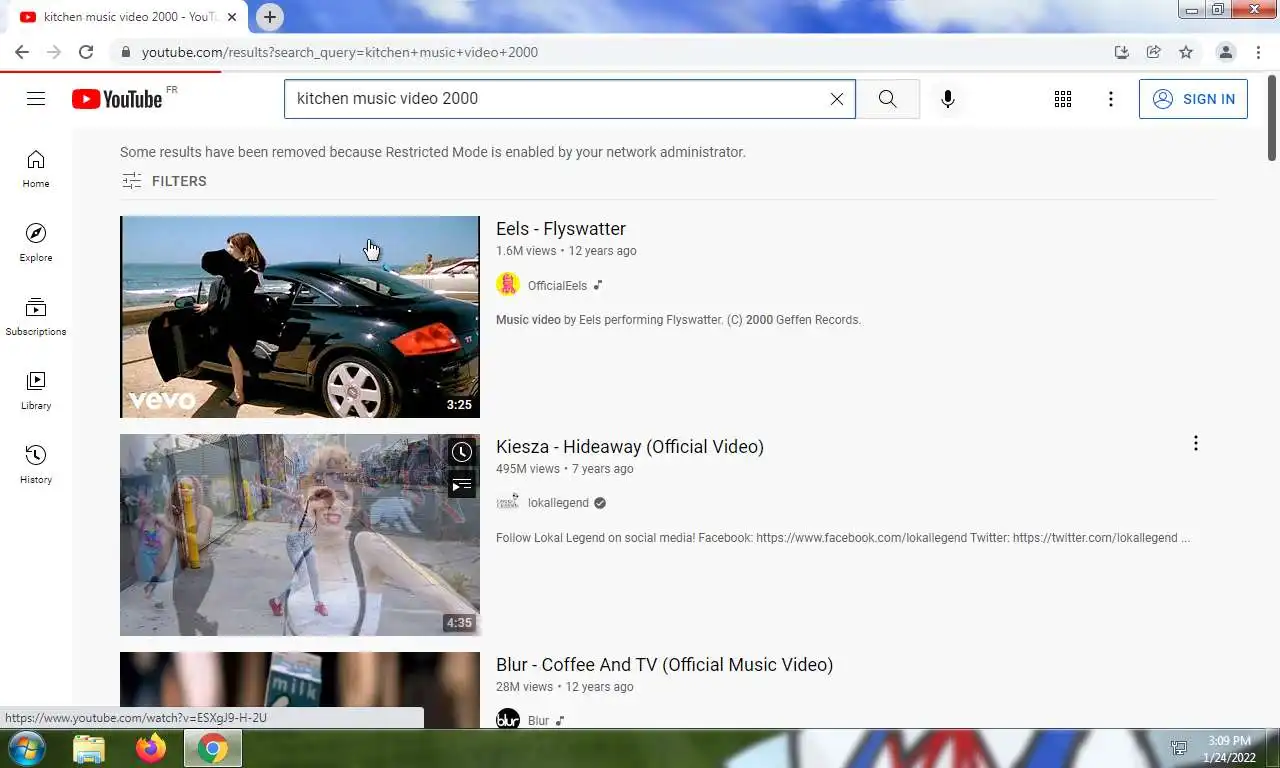Open the Eels - Flyswatter title
This screenshot has height=768, width=1280.
(x=561, y=229)
